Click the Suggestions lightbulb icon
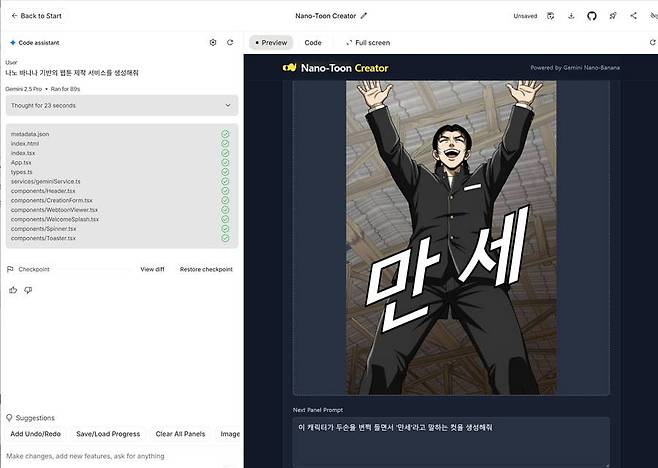 point(9,418)
